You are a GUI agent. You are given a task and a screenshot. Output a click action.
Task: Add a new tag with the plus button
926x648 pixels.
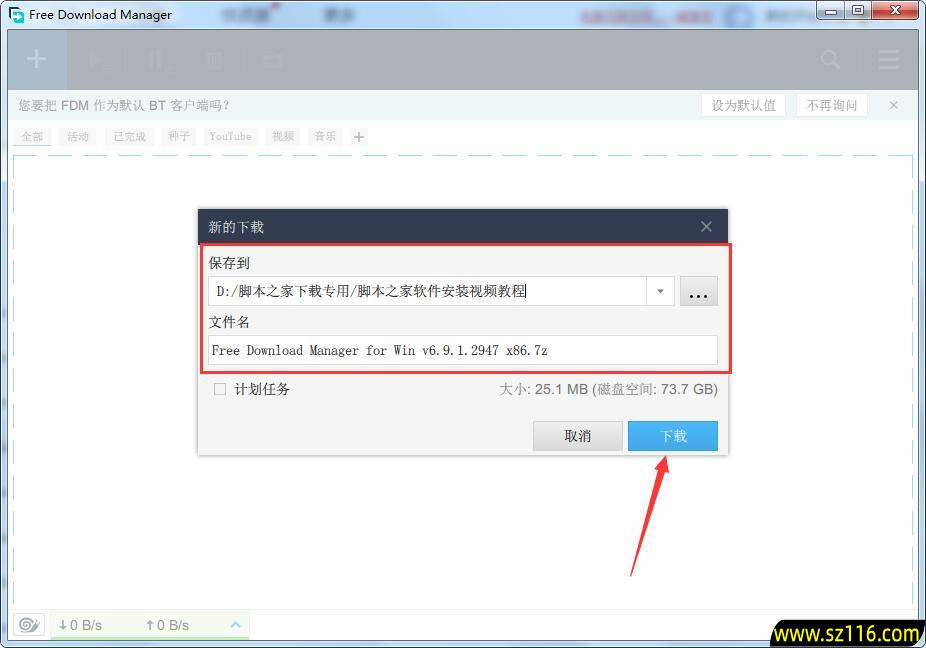pos(359,137)
